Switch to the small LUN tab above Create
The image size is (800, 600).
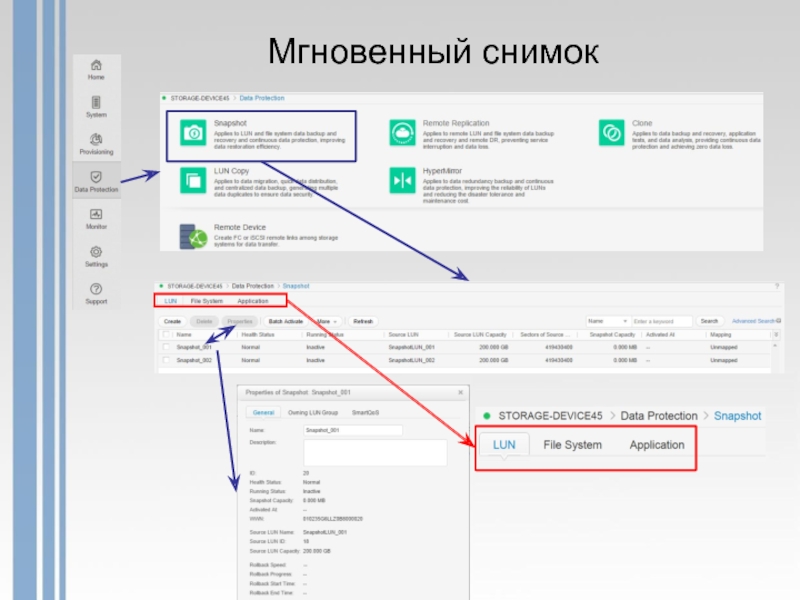click(170, 301)
